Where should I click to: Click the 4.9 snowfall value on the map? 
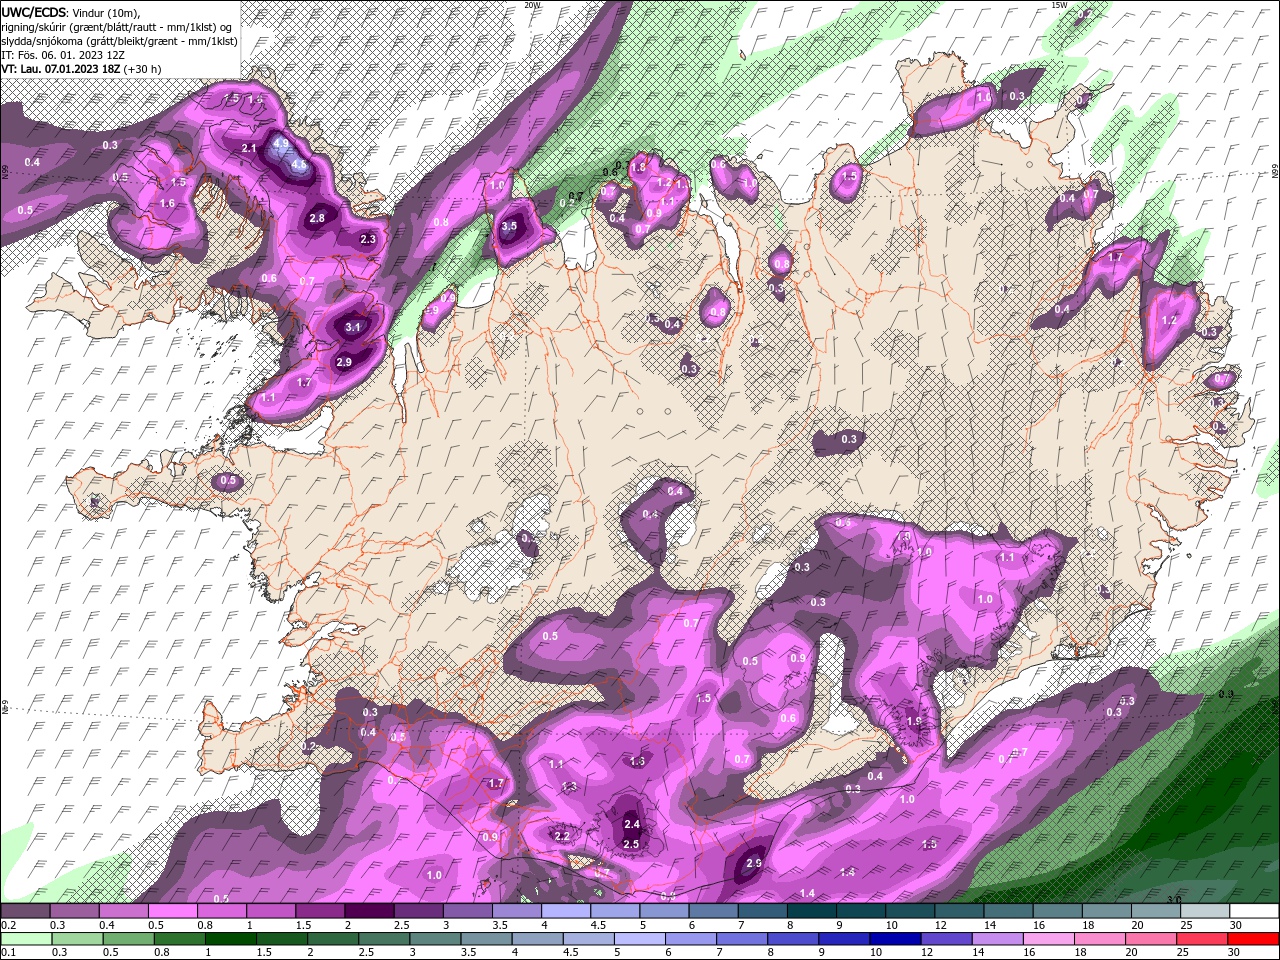(281, 144)
